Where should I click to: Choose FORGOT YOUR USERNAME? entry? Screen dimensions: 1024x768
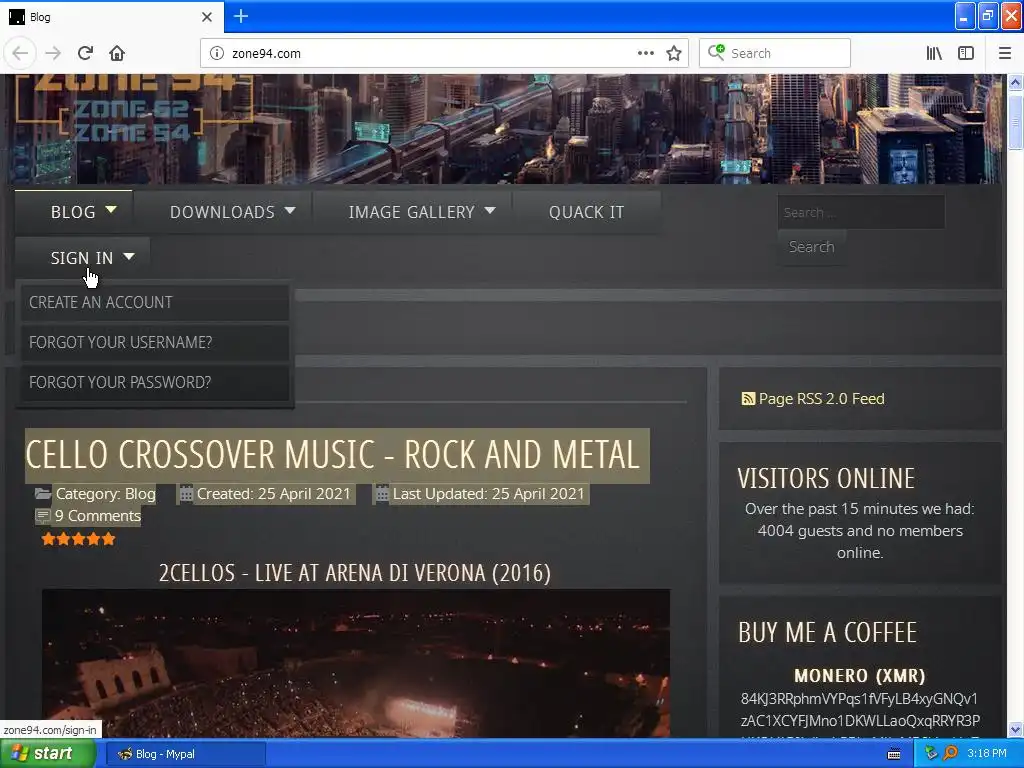[x=155, y=342]
